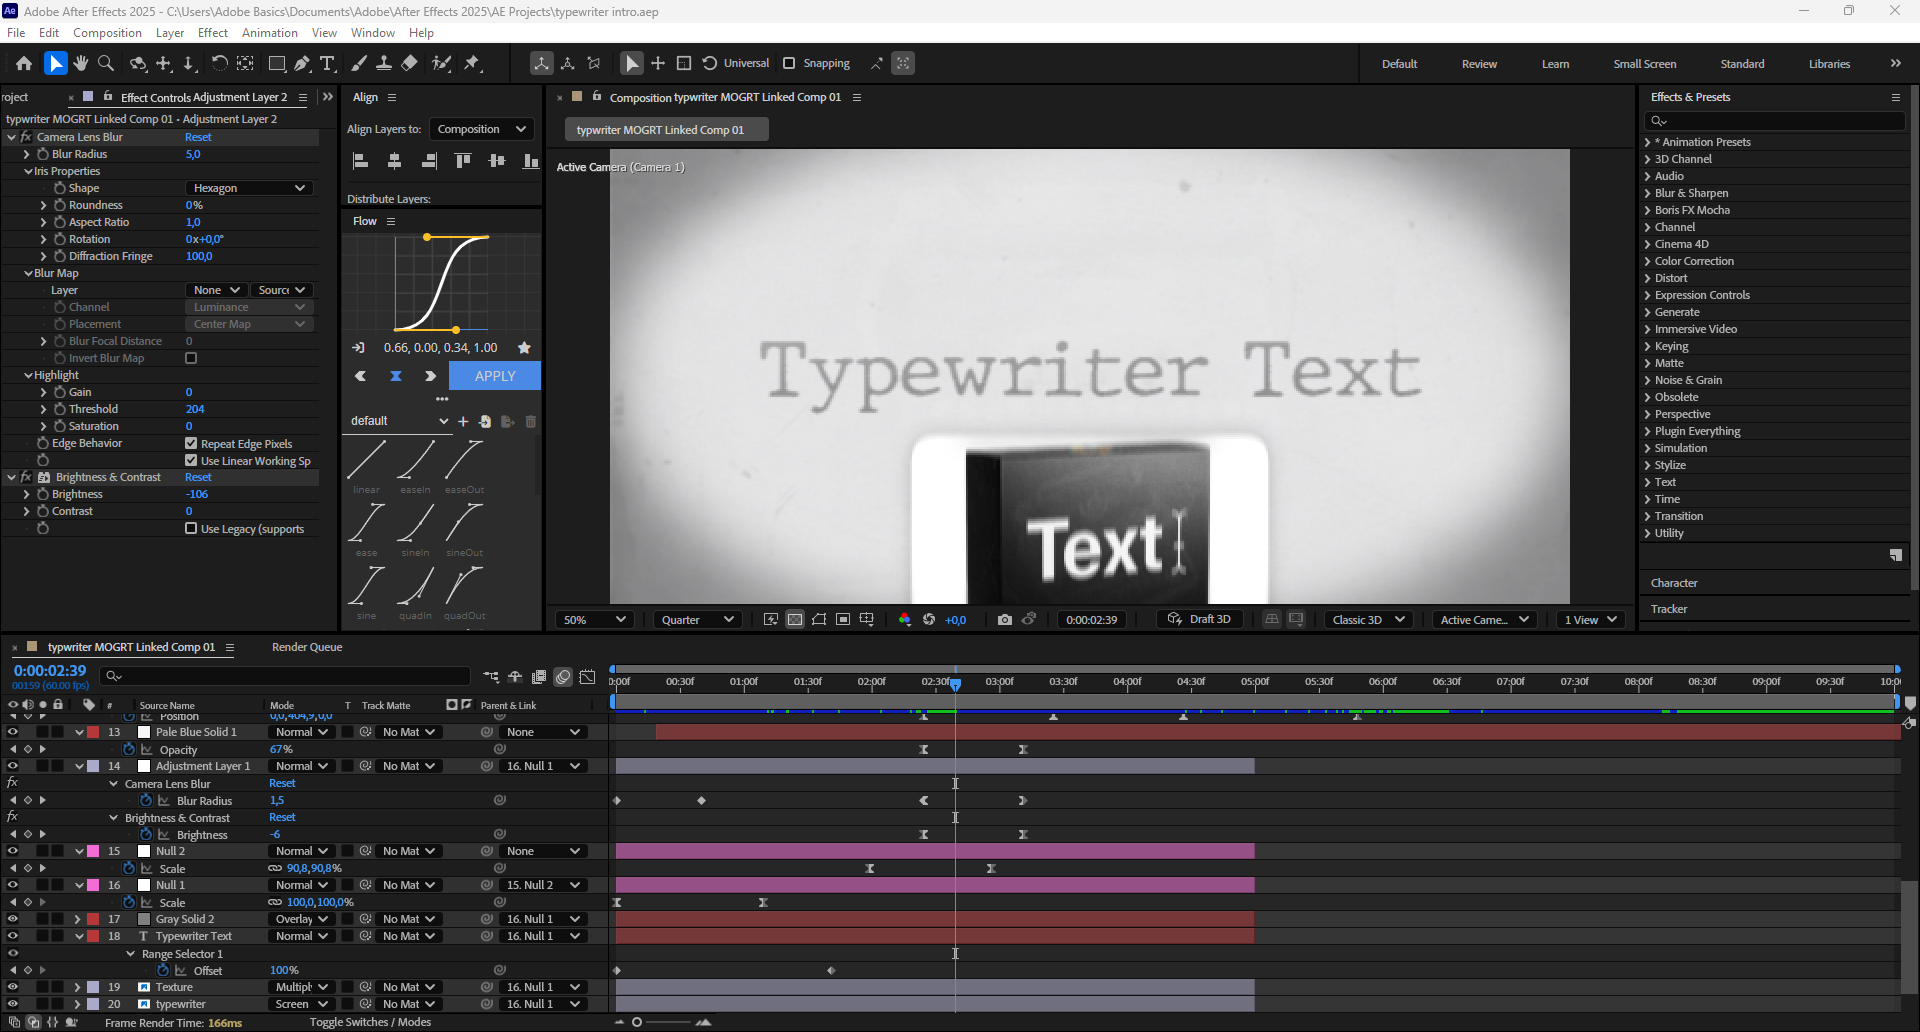The height and width of the screenshot is (1032, 1920).
Task: Select the Pen tool
Action: click(302, 63)
